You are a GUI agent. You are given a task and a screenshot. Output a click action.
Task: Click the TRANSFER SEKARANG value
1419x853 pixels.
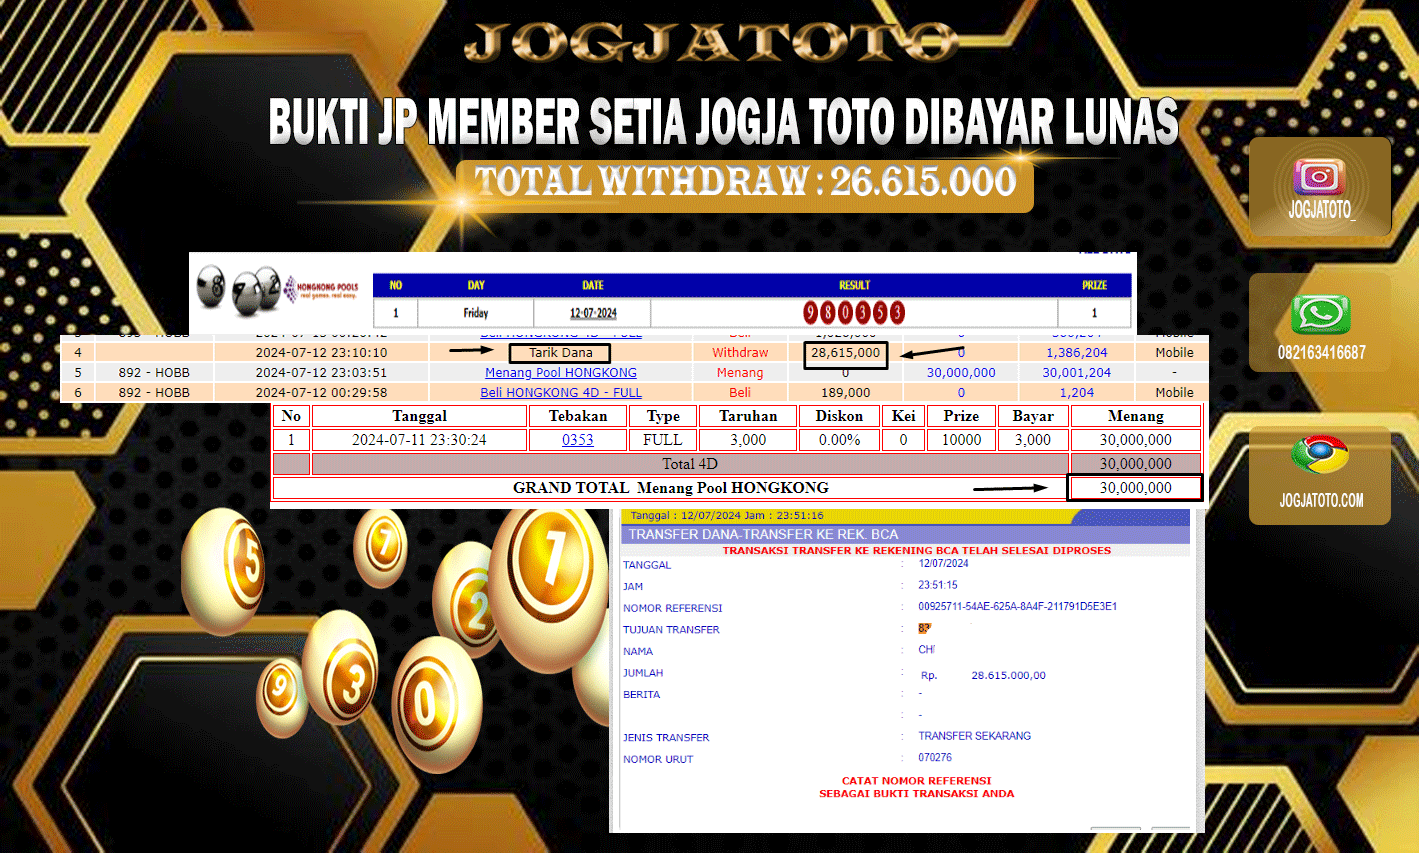pos(975,736)
